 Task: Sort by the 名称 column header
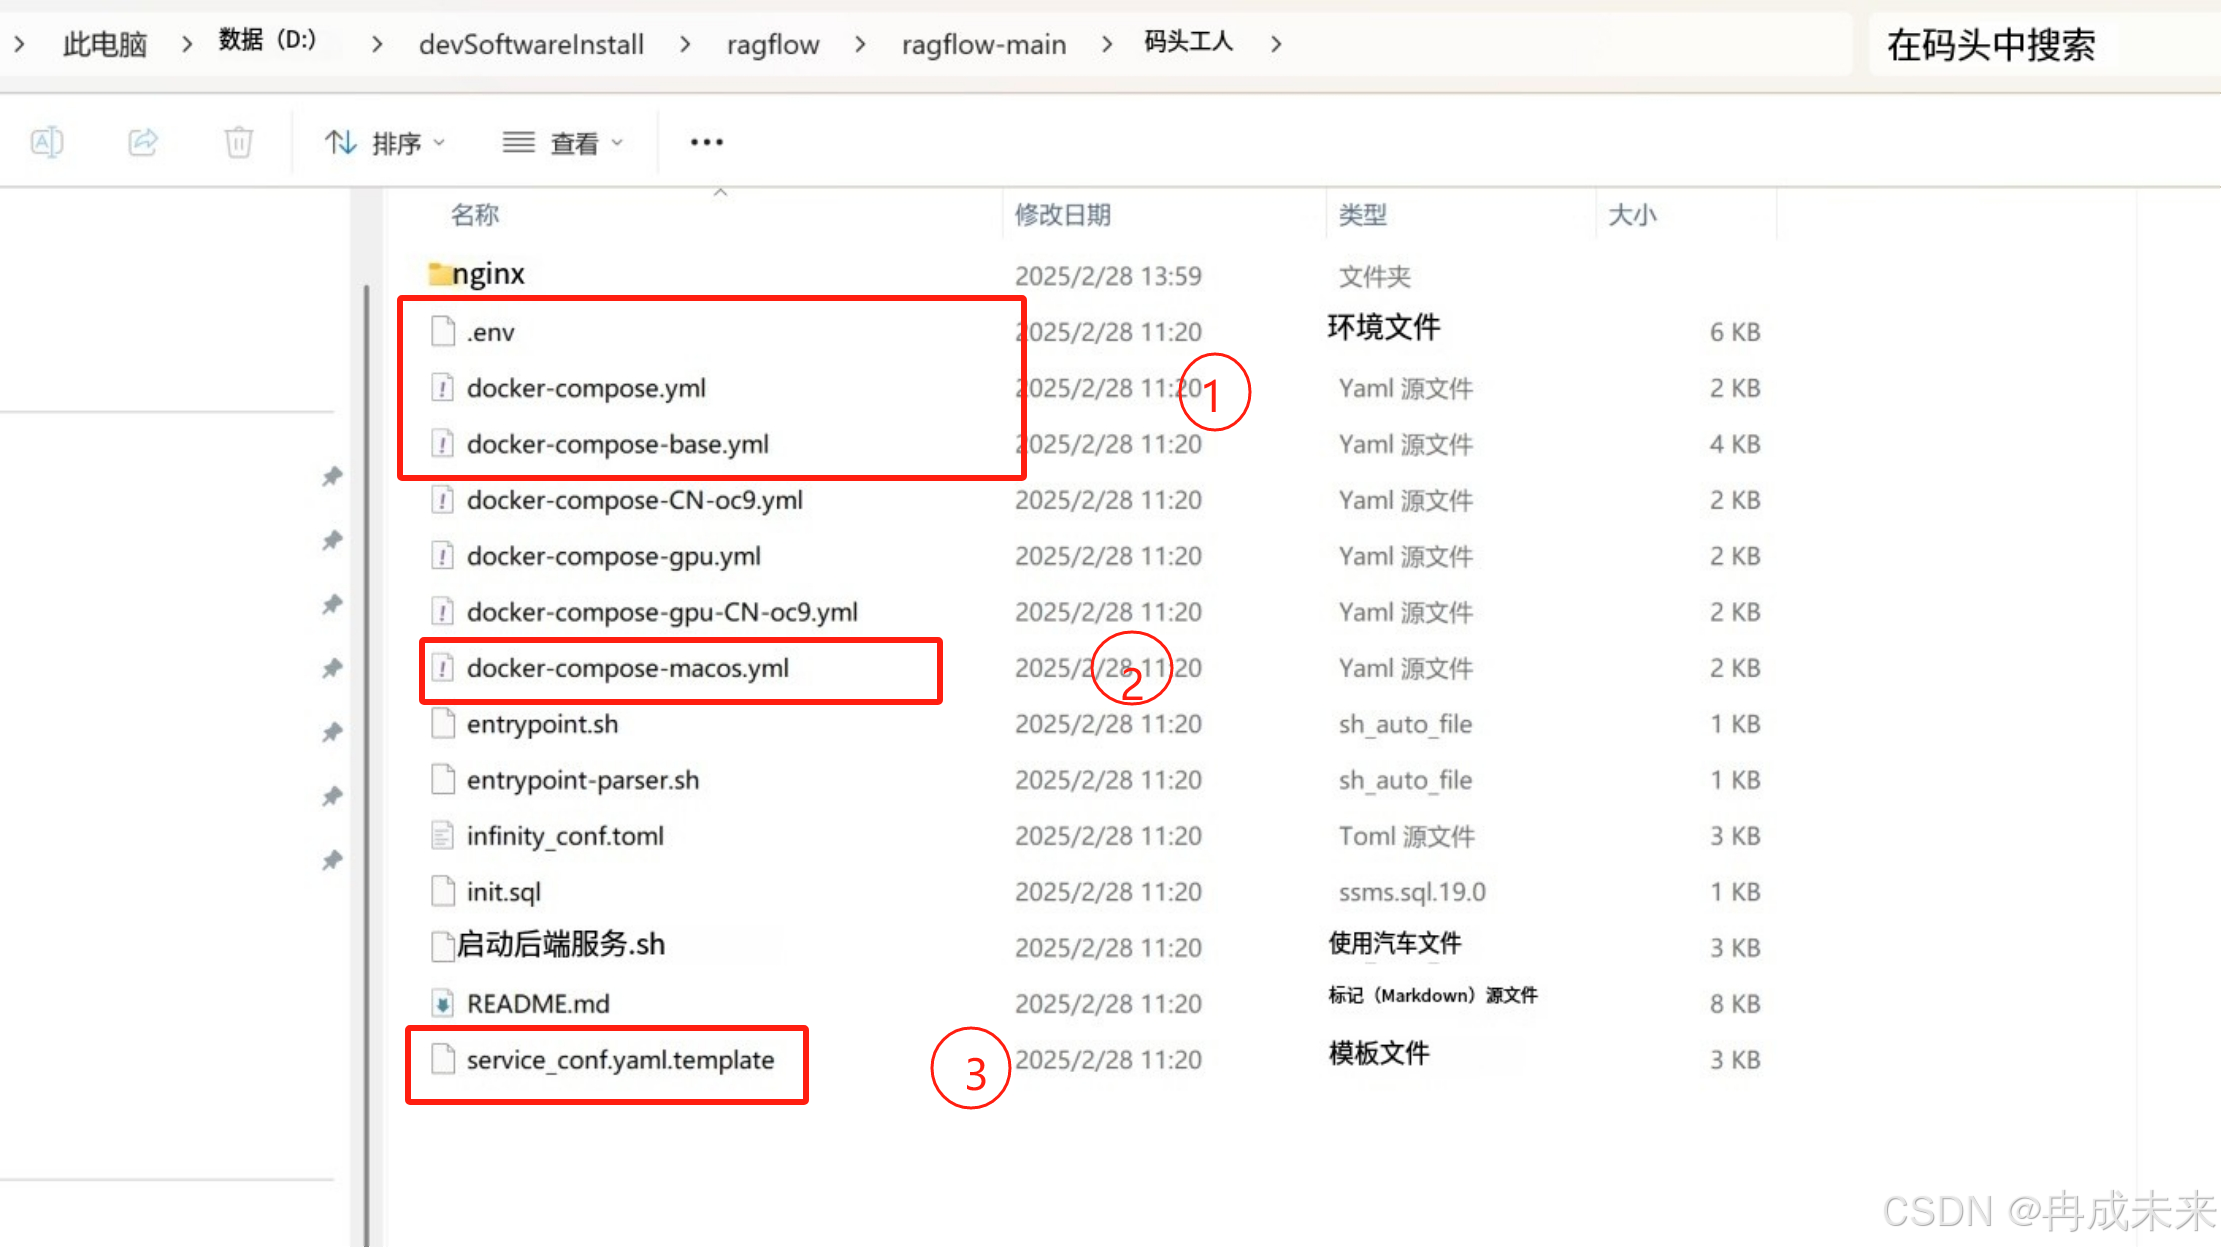pos(475,214)
